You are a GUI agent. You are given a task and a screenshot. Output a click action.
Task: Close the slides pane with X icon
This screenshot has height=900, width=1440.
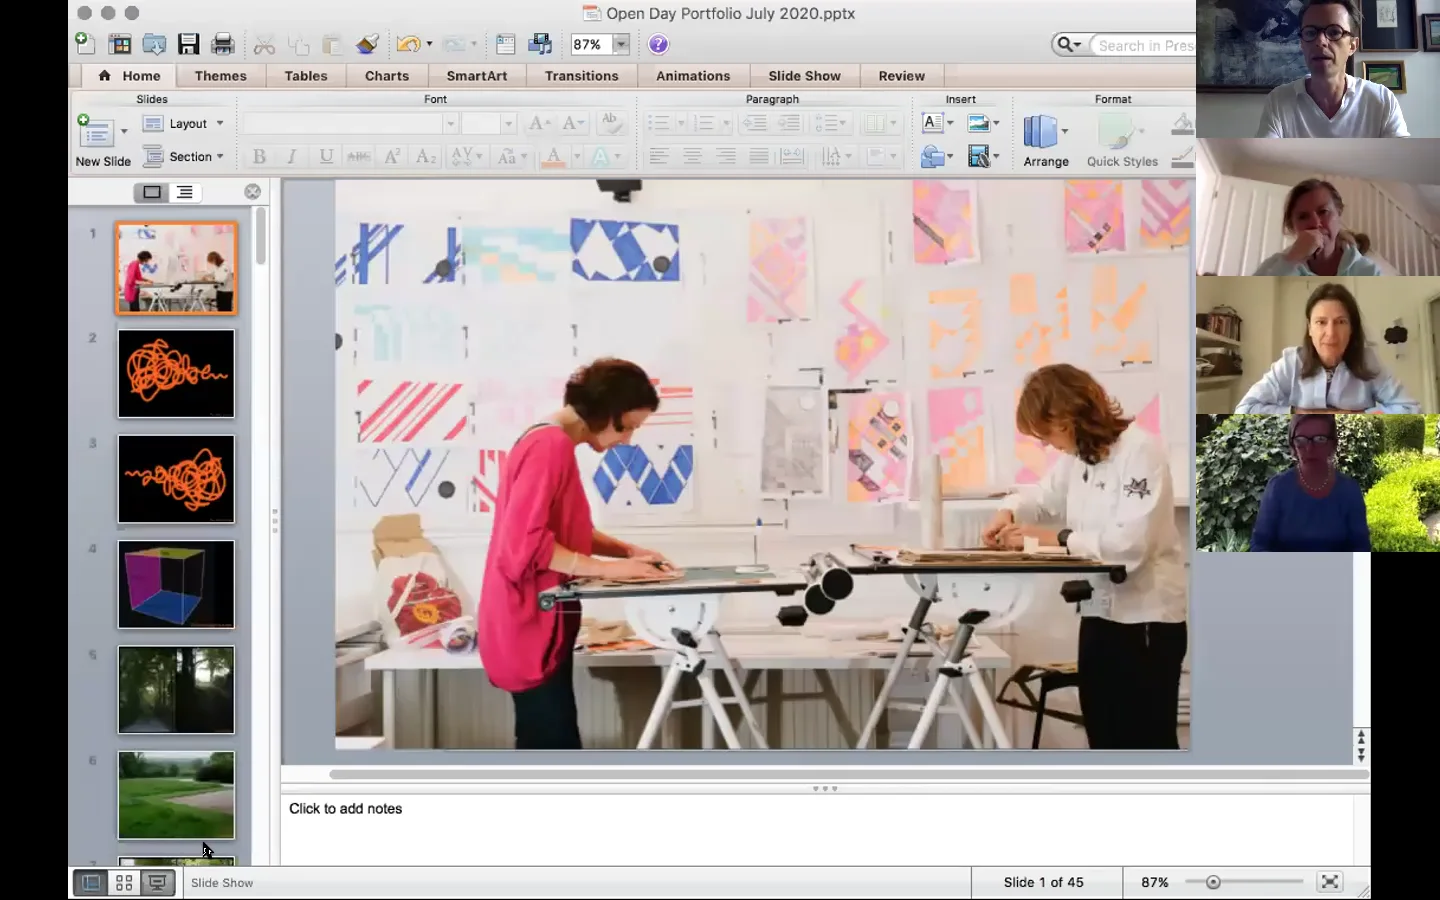pos(253,191)
